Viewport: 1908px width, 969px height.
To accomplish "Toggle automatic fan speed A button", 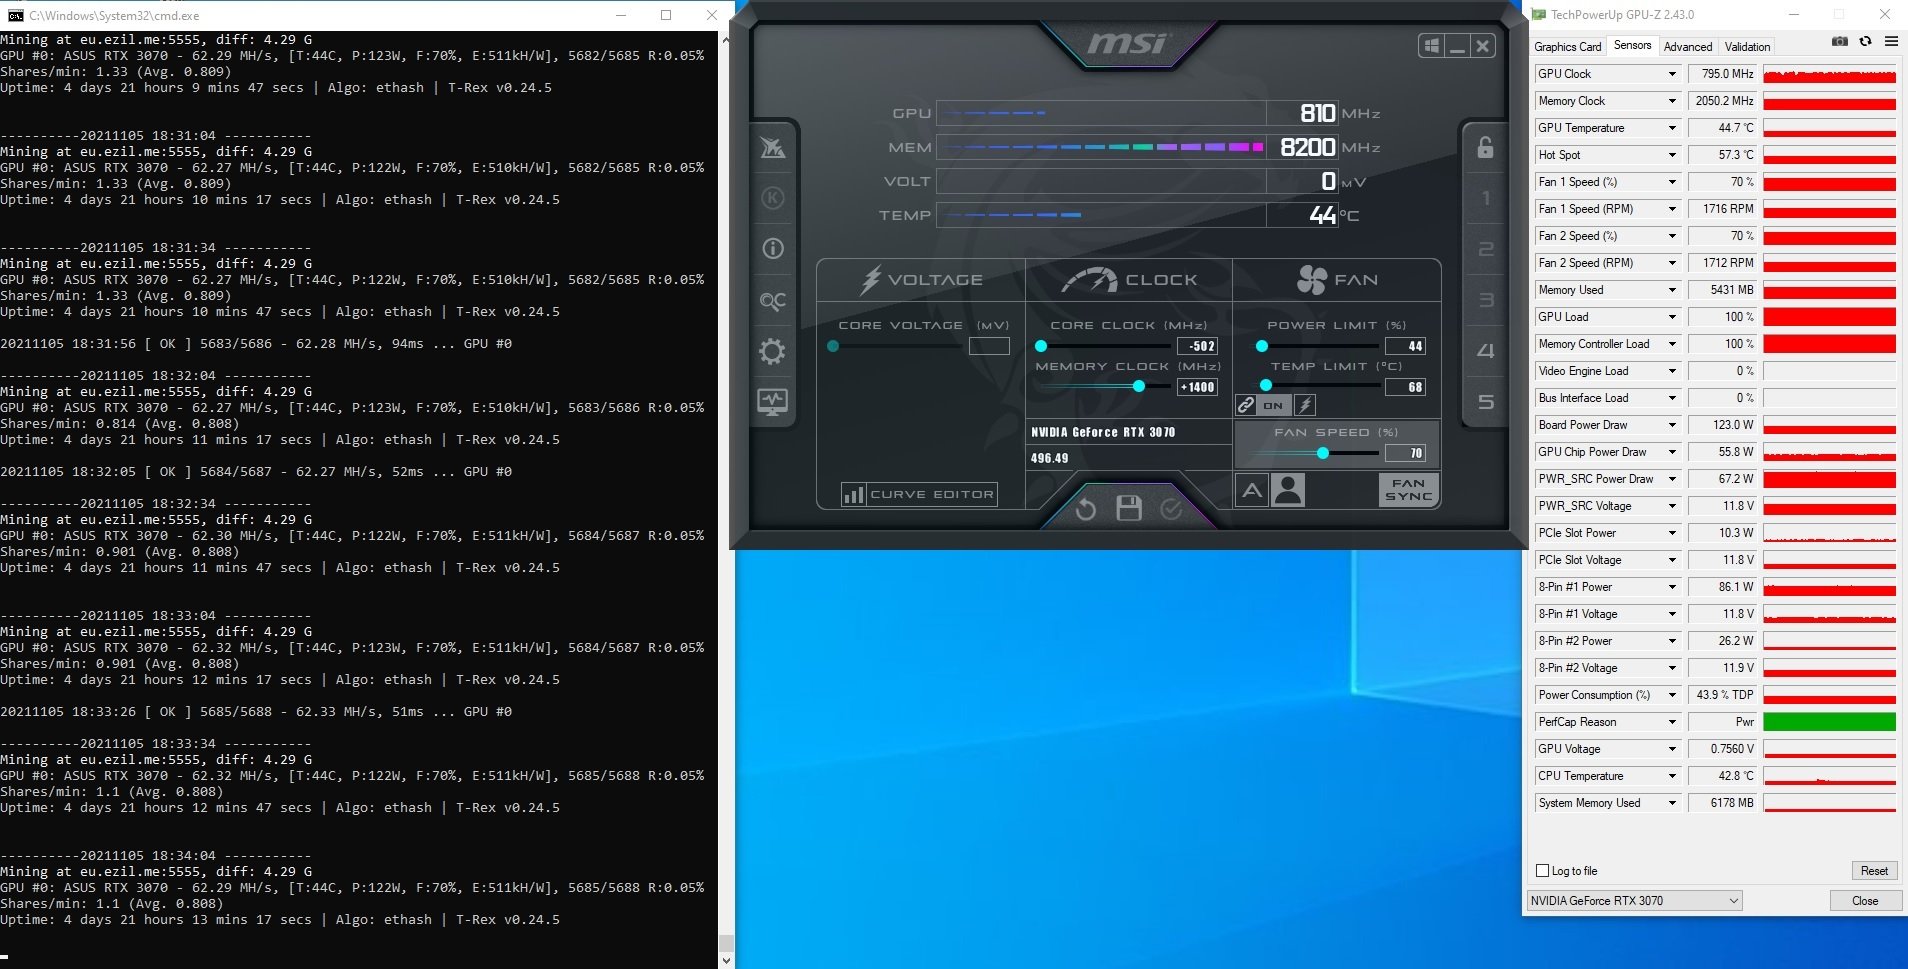I will pos(1252,490).
